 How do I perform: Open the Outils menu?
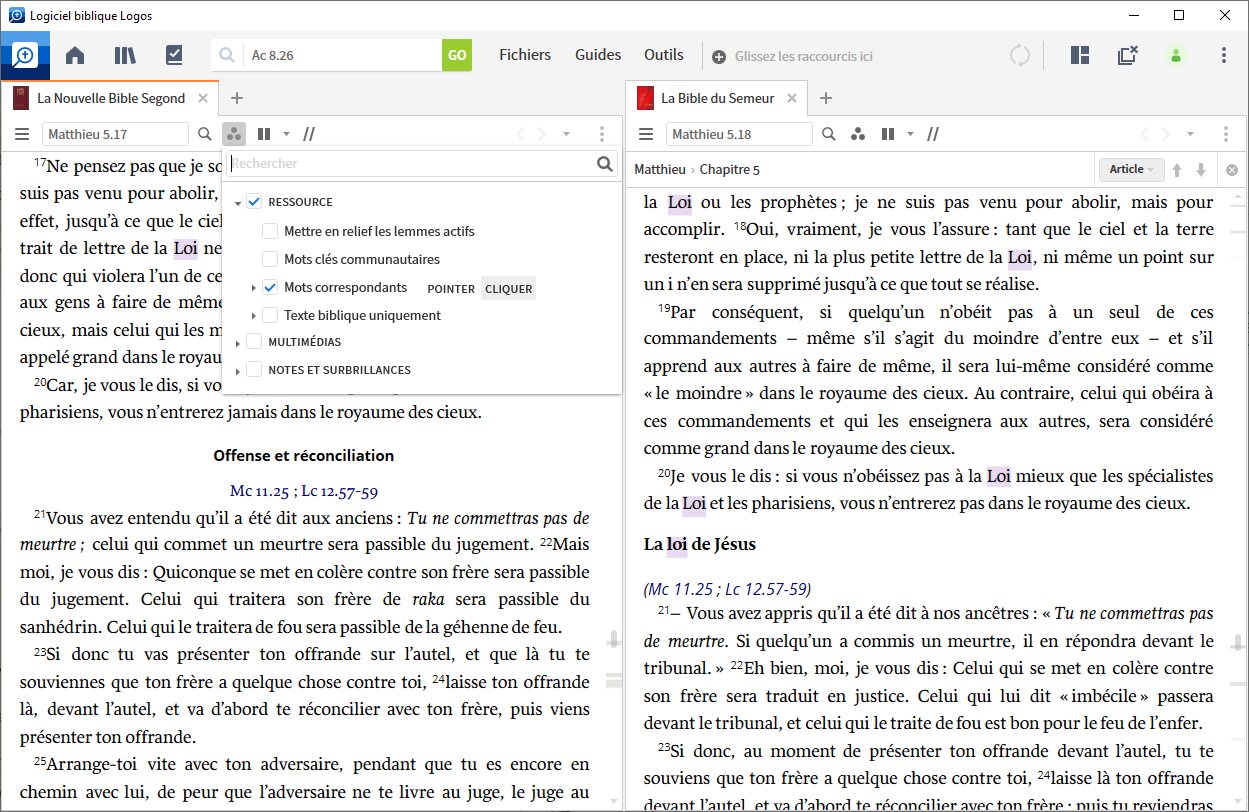click(x=664, y=55)
